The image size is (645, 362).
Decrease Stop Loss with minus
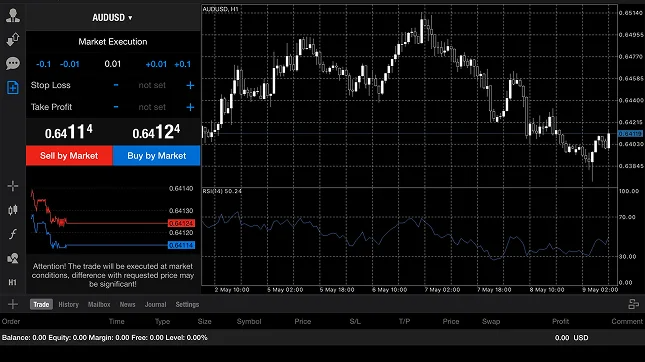pyautogui.click(x=116, y=85)
